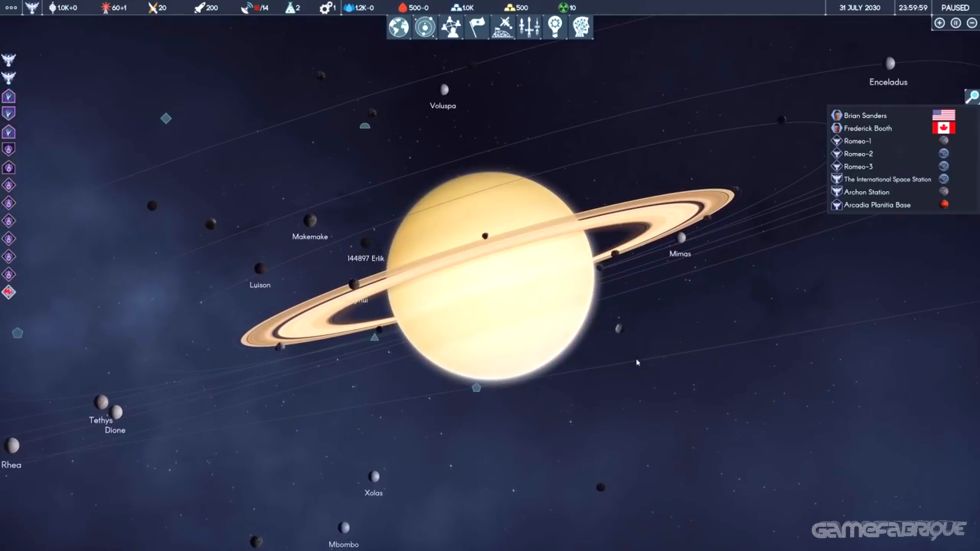Click the red Mars icon on Arcadia row
Screen dimensions: 980x551
click(944, 204)
